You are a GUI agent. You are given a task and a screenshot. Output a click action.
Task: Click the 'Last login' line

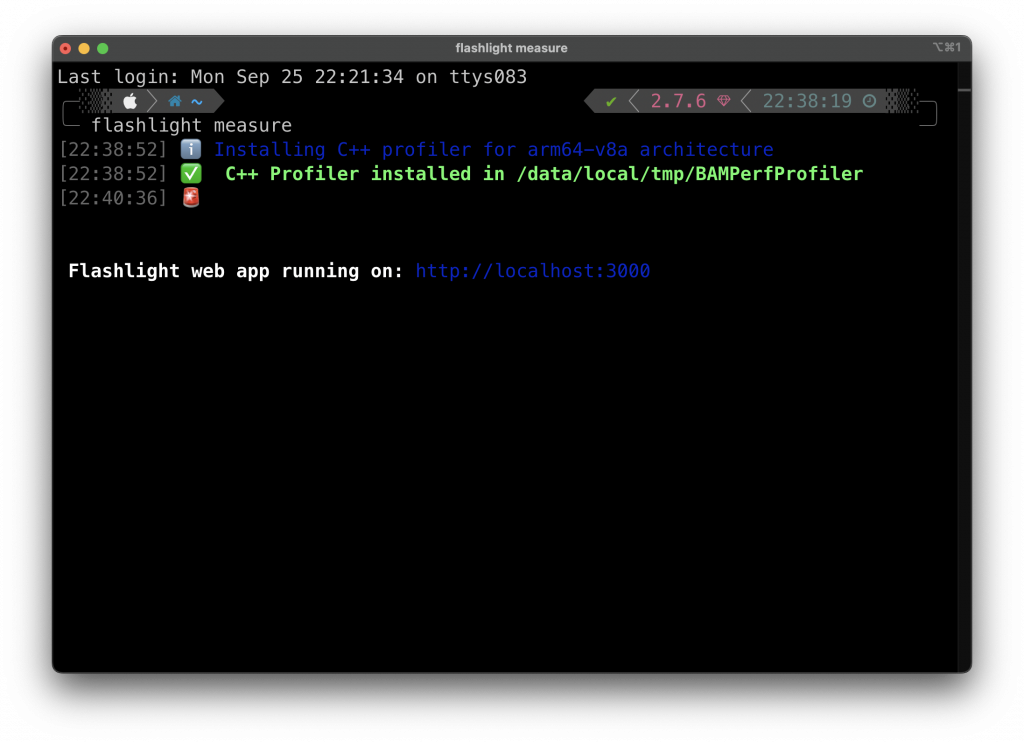tap(292, 76)
